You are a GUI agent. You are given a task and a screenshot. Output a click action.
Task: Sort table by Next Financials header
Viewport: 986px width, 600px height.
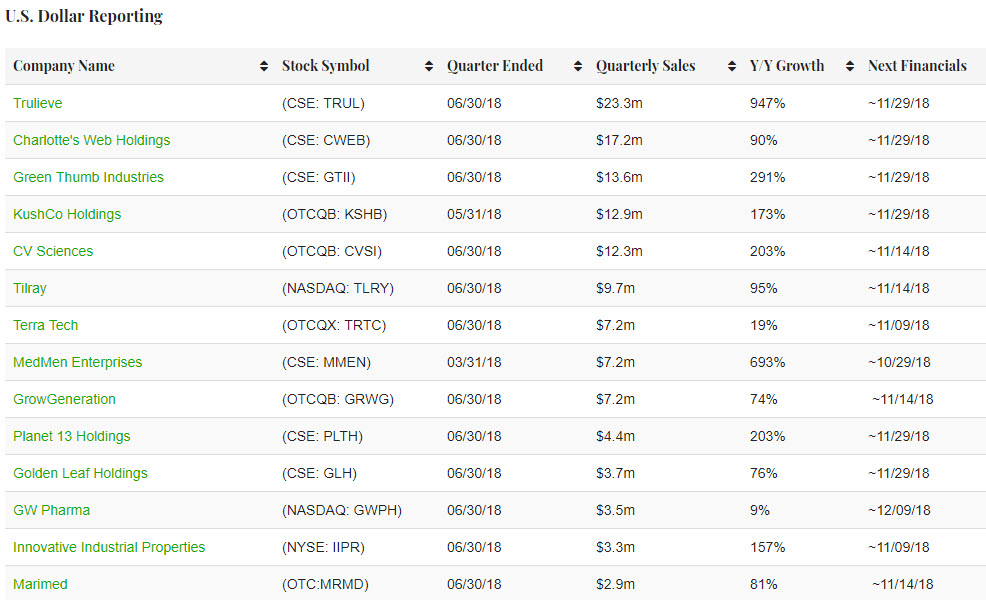917,66
